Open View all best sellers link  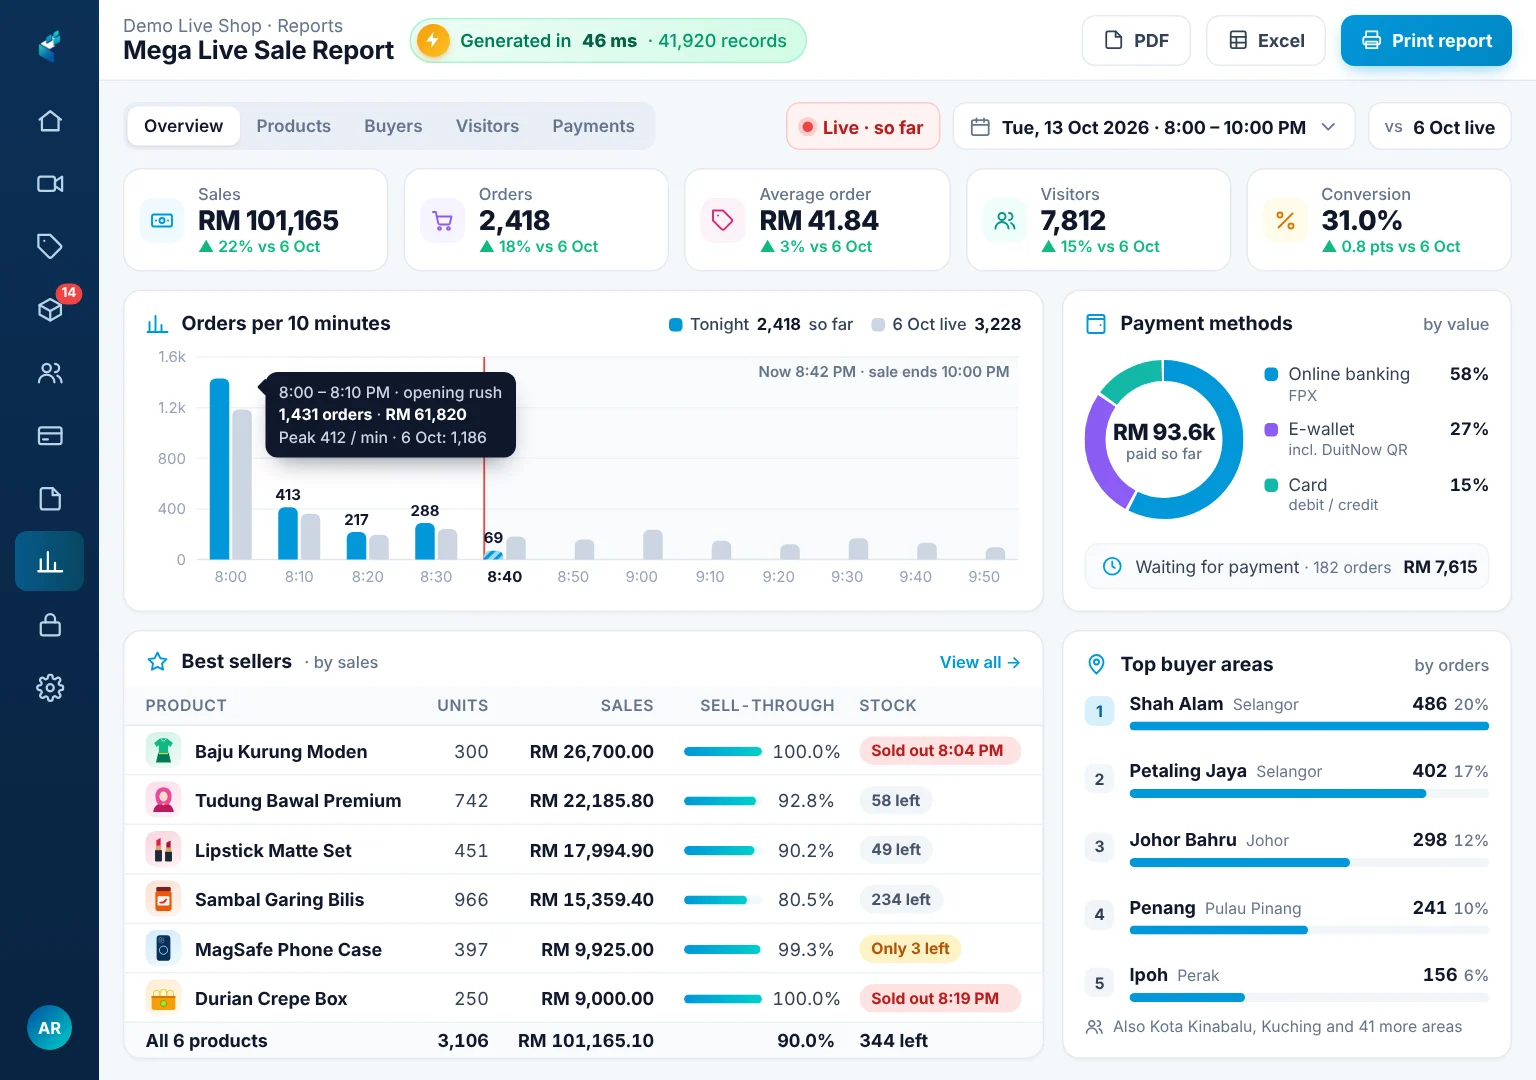click(980, 662)
